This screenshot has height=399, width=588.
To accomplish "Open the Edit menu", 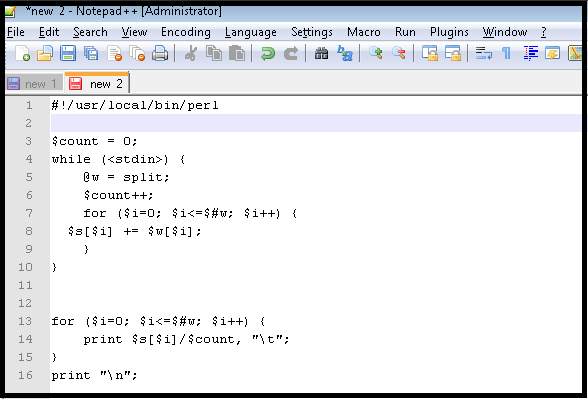I will (x=49, y=32).
